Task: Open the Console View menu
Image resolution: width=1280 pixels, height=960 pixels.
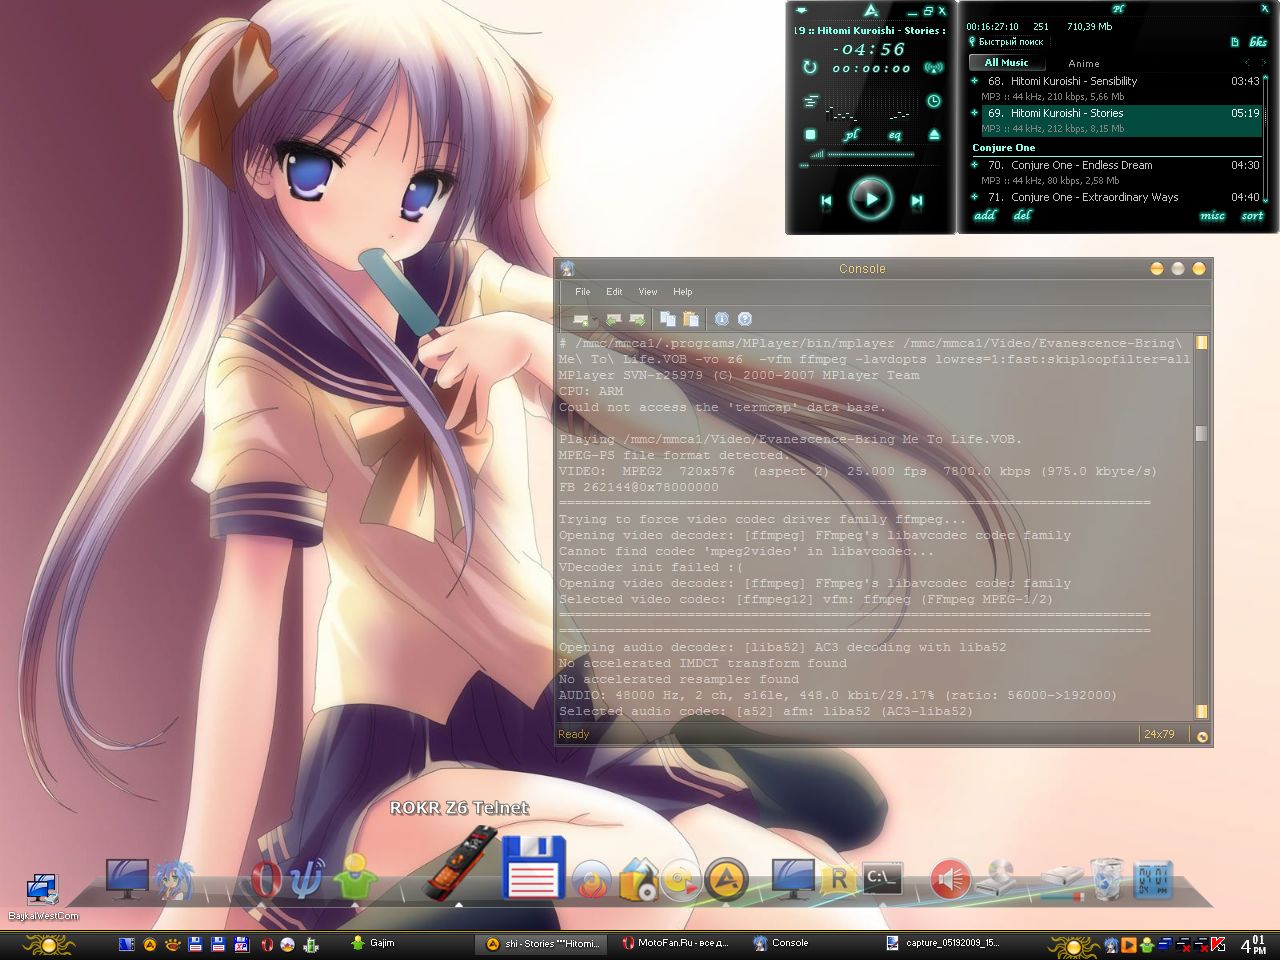Action: click(648, 292)
